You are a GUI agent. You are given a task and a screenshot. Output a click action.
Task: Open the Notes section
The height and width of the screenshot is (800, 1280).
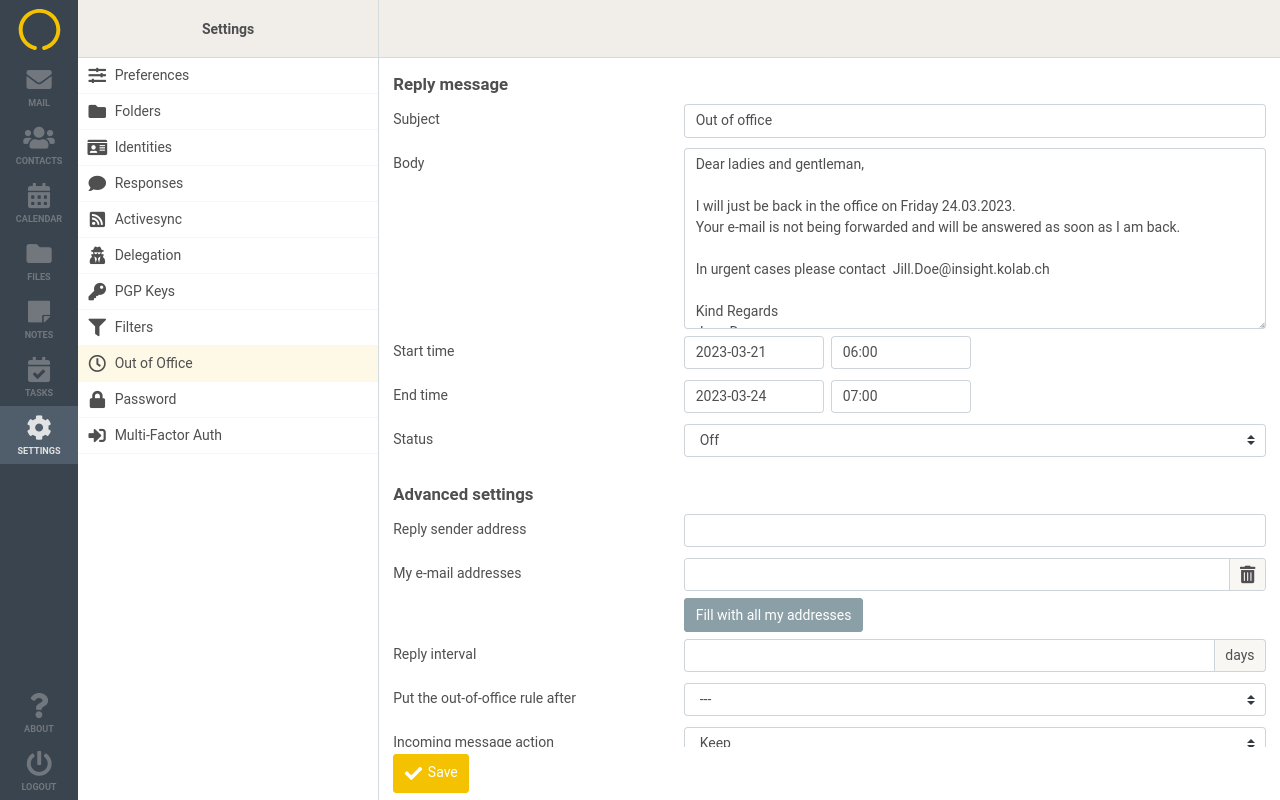(x=39, y=319)
